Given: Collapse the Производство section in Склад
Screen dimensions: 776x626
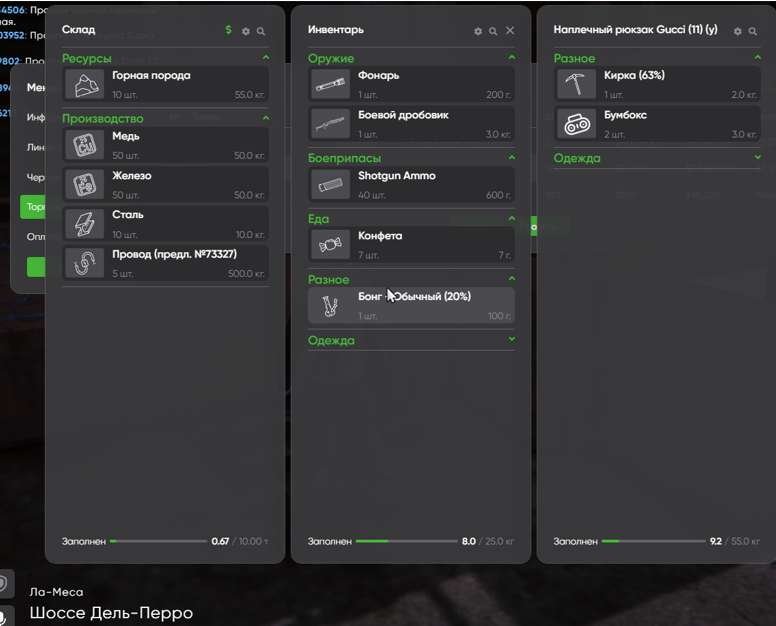Looking at the screenshot, I should tap(266, 118).
